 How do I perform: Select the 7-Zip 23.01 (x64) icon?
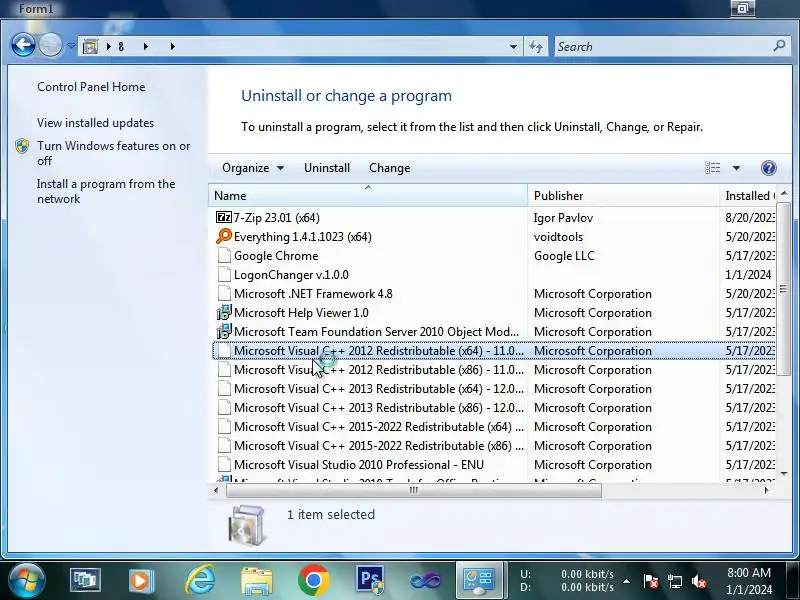click(223, 217)
